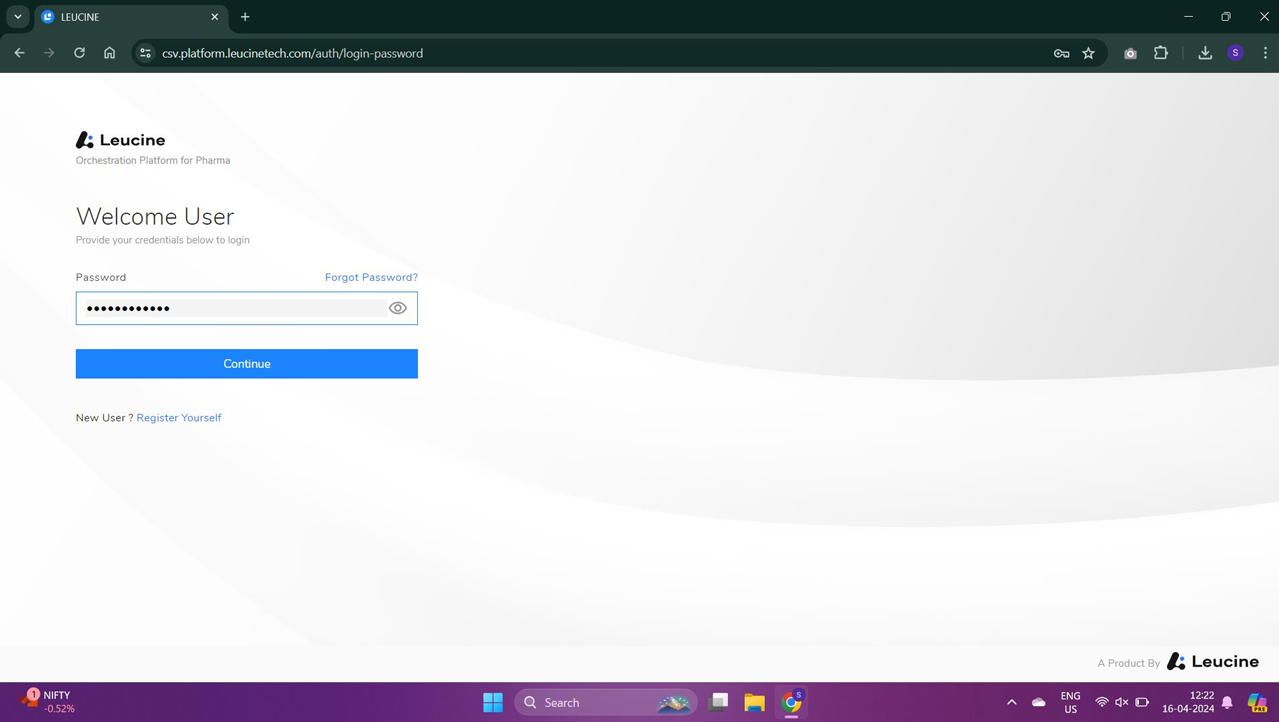The width and height of the screenshot is (1279, 722).
Task: Open the profile avatar marked S
Action: pyautogui.click(x=1234, y=52)
